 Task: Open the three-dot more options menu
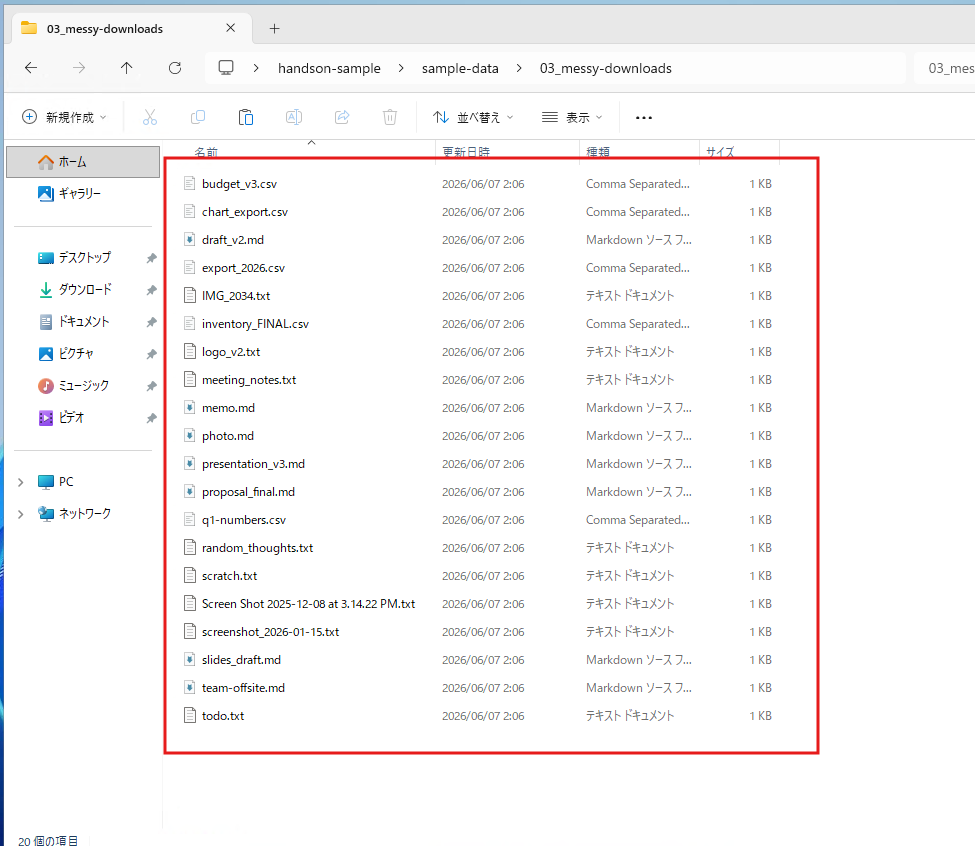[x=644, y=117]
